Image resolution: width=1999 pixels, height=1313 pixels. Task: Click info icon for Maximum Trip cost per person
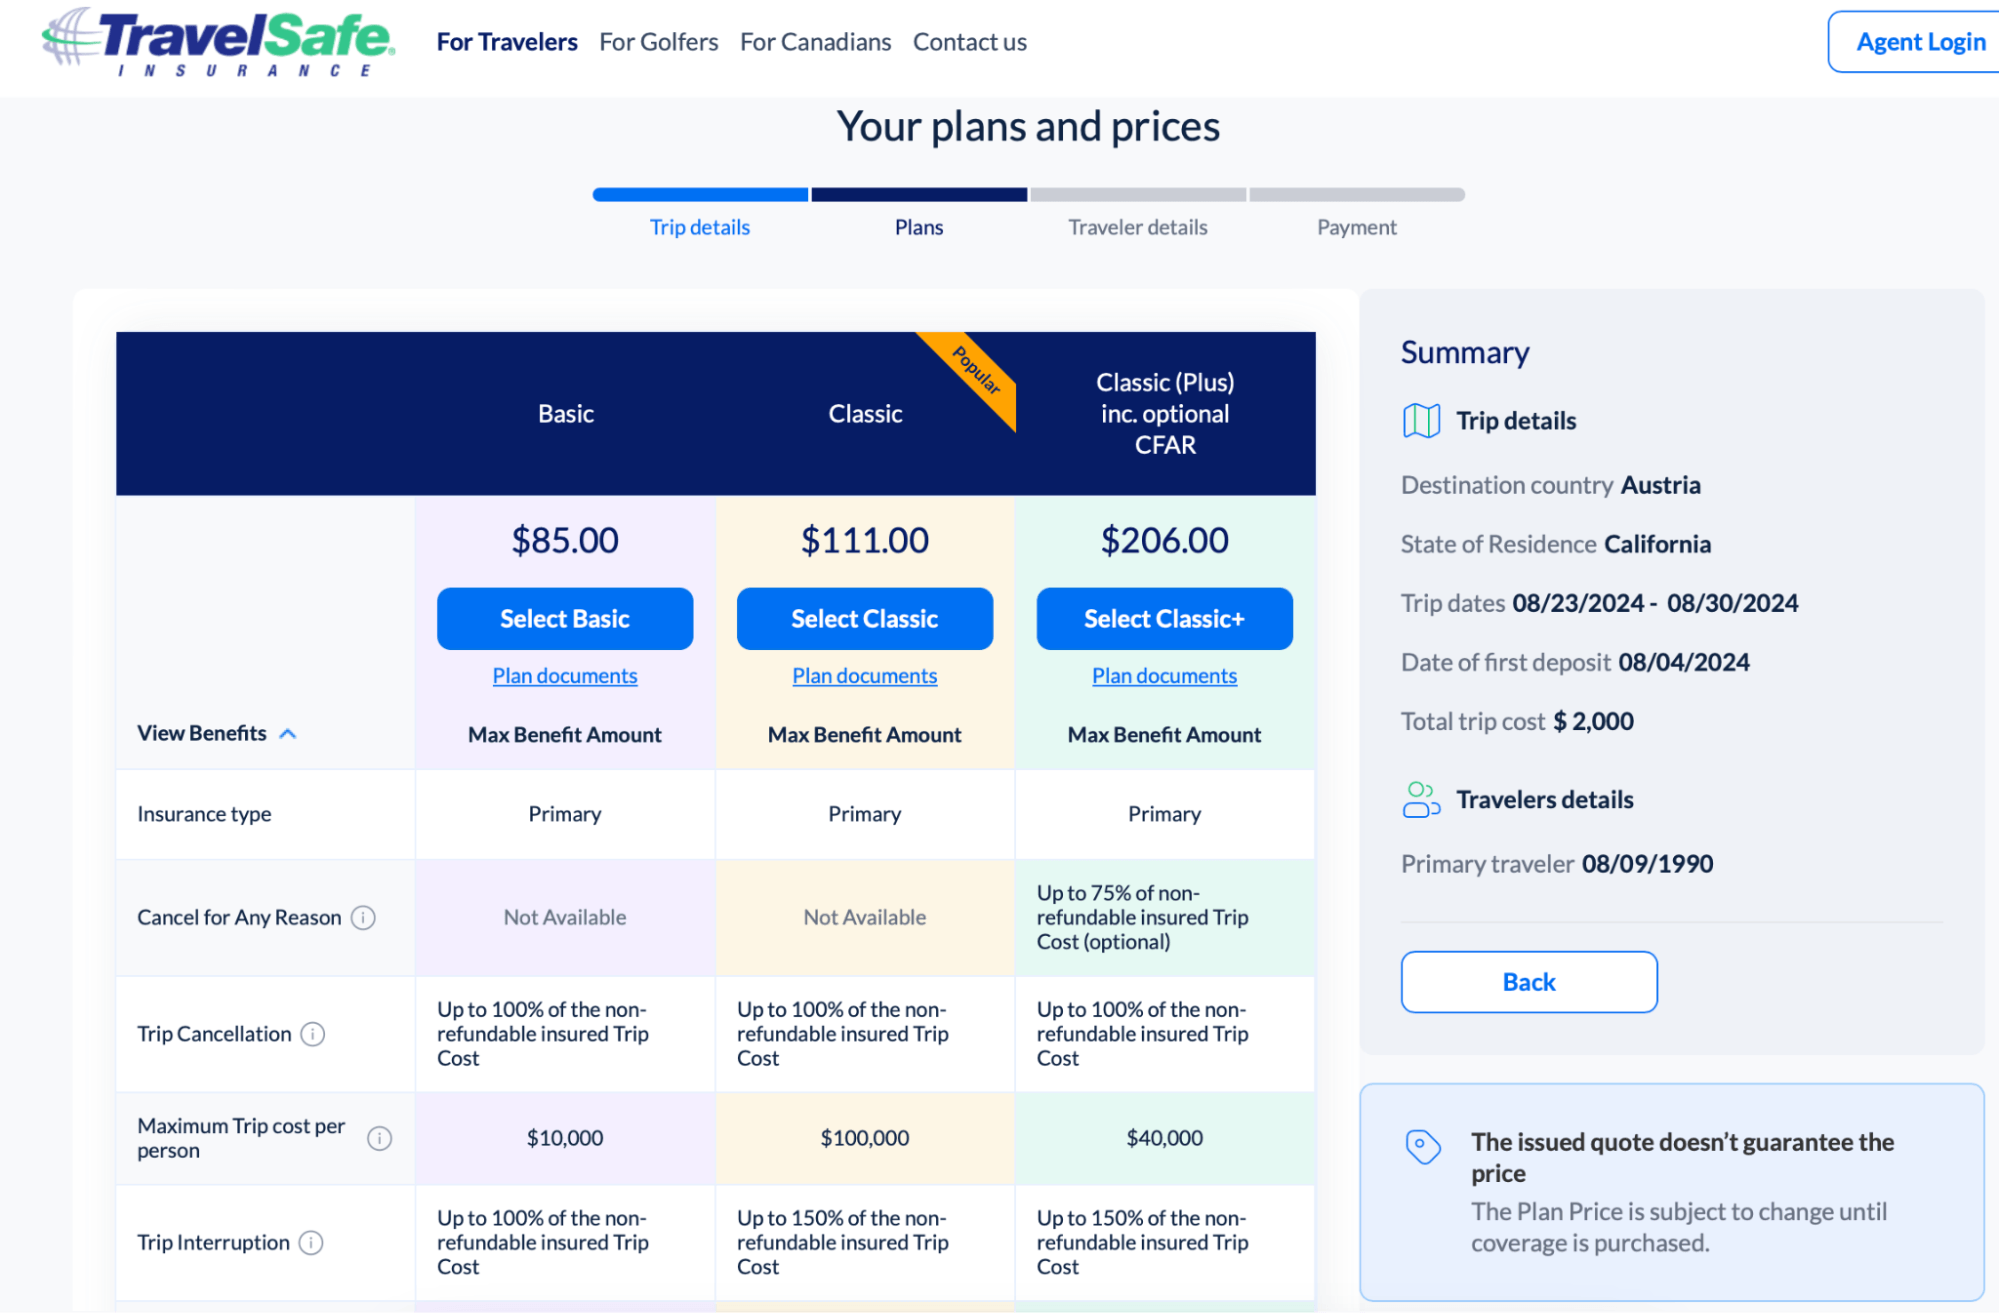coord(379,1138)
